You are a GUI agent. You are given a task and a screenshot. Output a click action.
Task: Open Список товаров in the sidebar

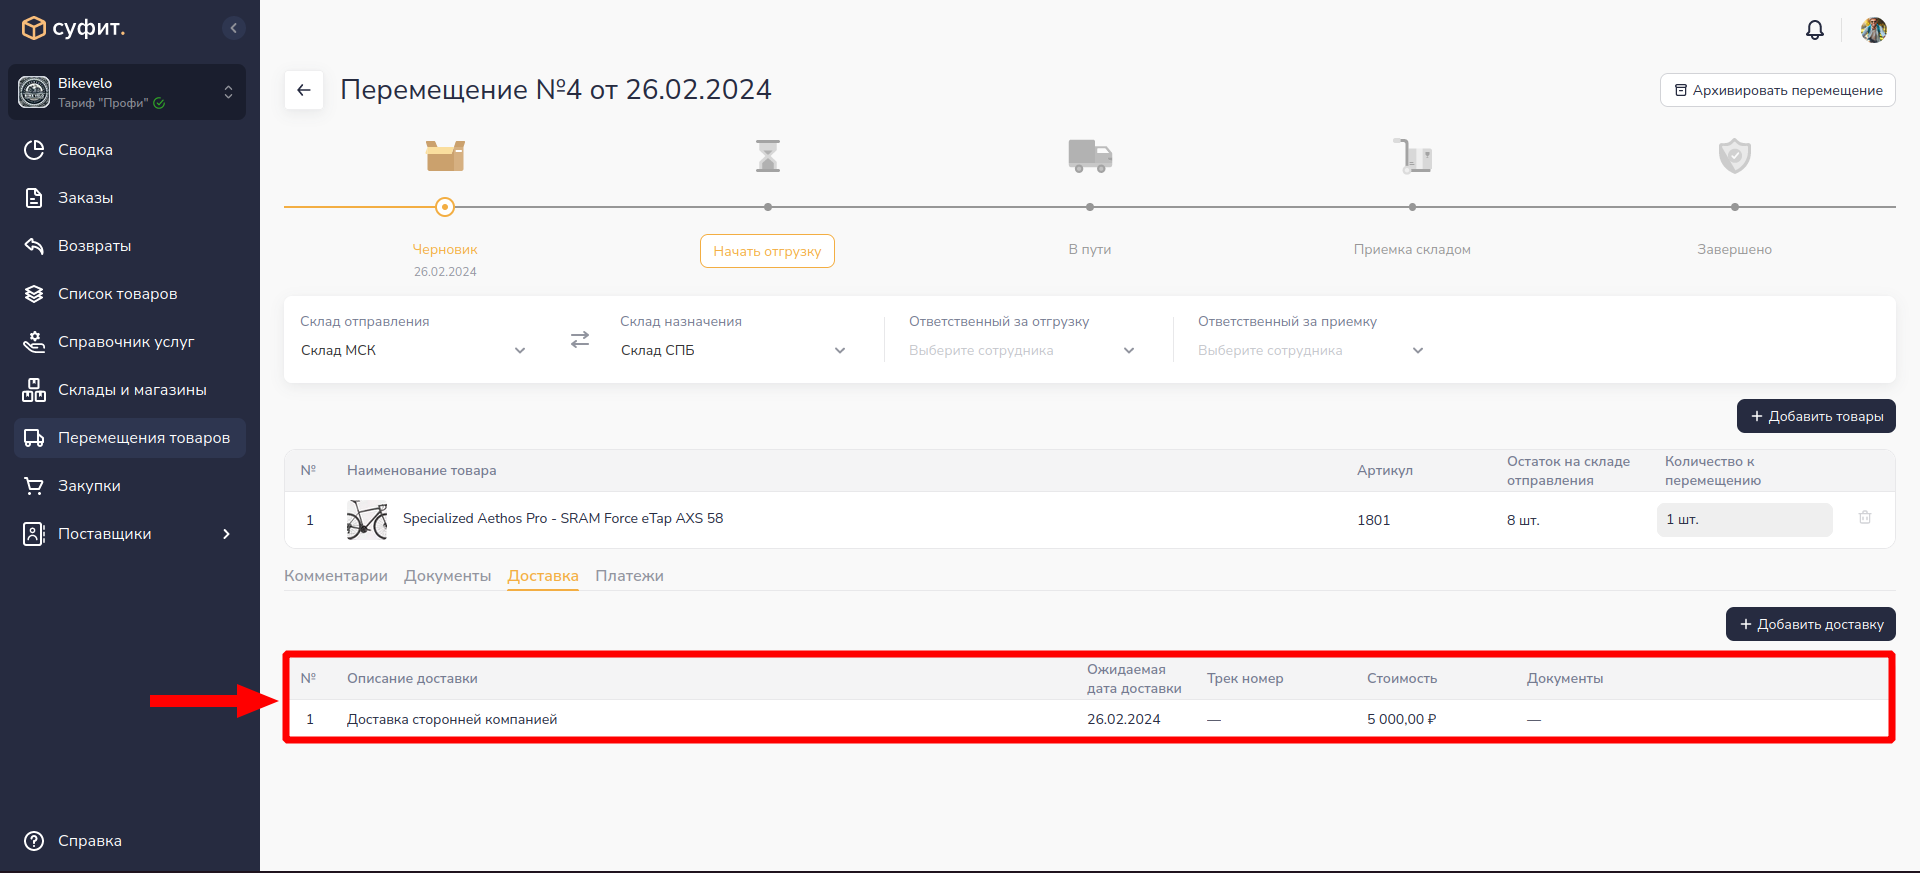click(x=130, y=294)
